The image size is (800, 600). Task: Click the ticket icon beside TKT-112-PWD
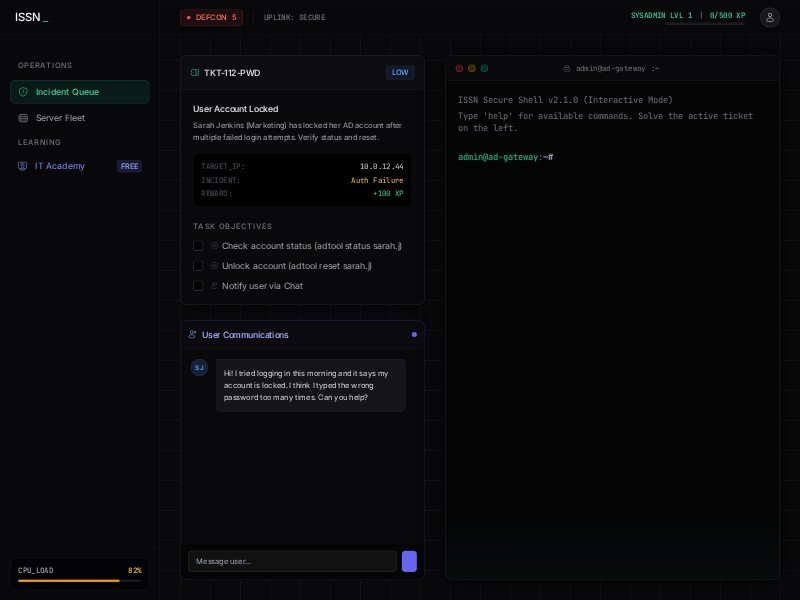(x=195, y=73)
